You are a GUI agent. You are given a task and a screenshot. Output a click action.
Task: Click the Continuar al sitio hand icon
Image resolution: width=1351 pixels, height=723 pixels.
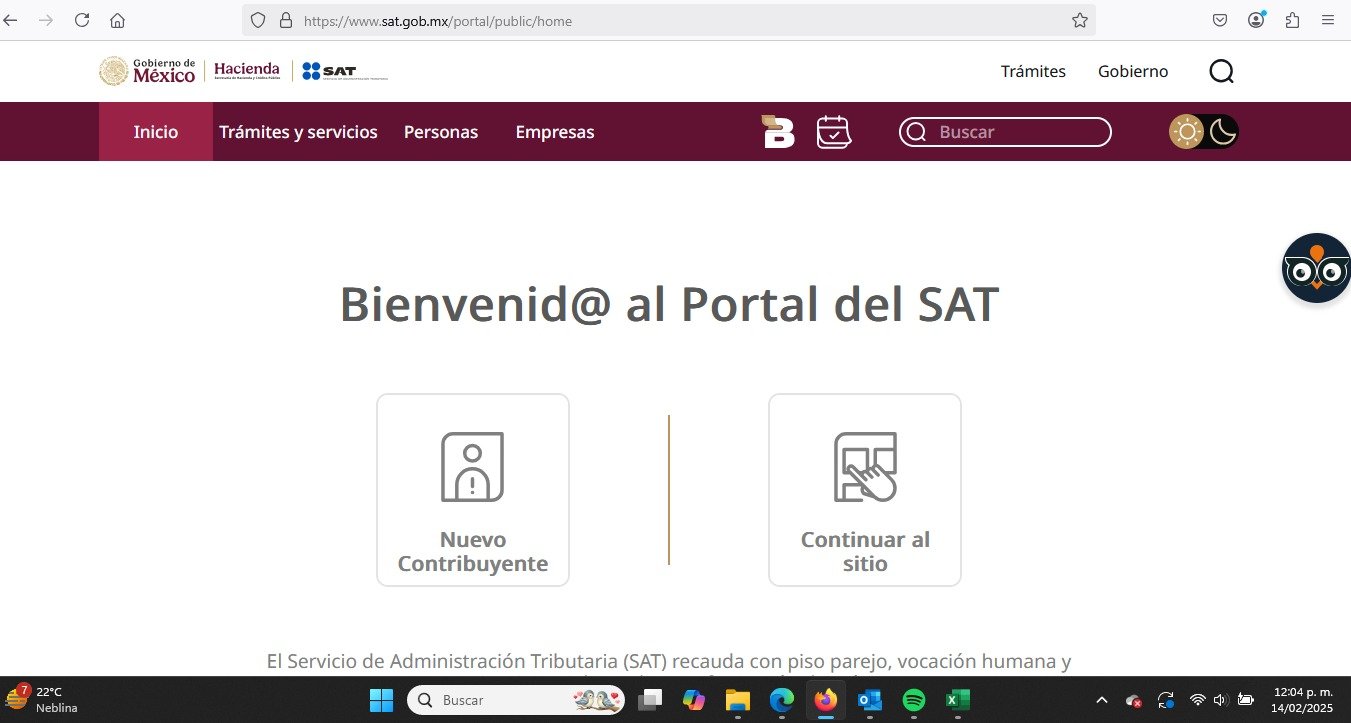(865, 467)
